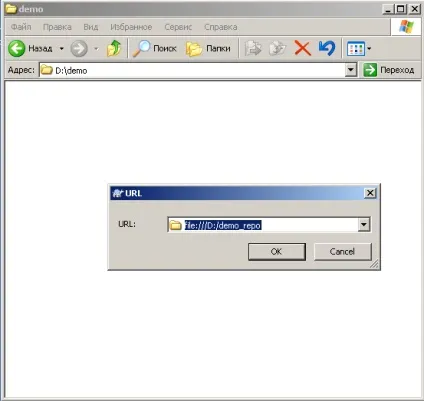Grab the URL dialog resize grip

[x=374, y=264]
